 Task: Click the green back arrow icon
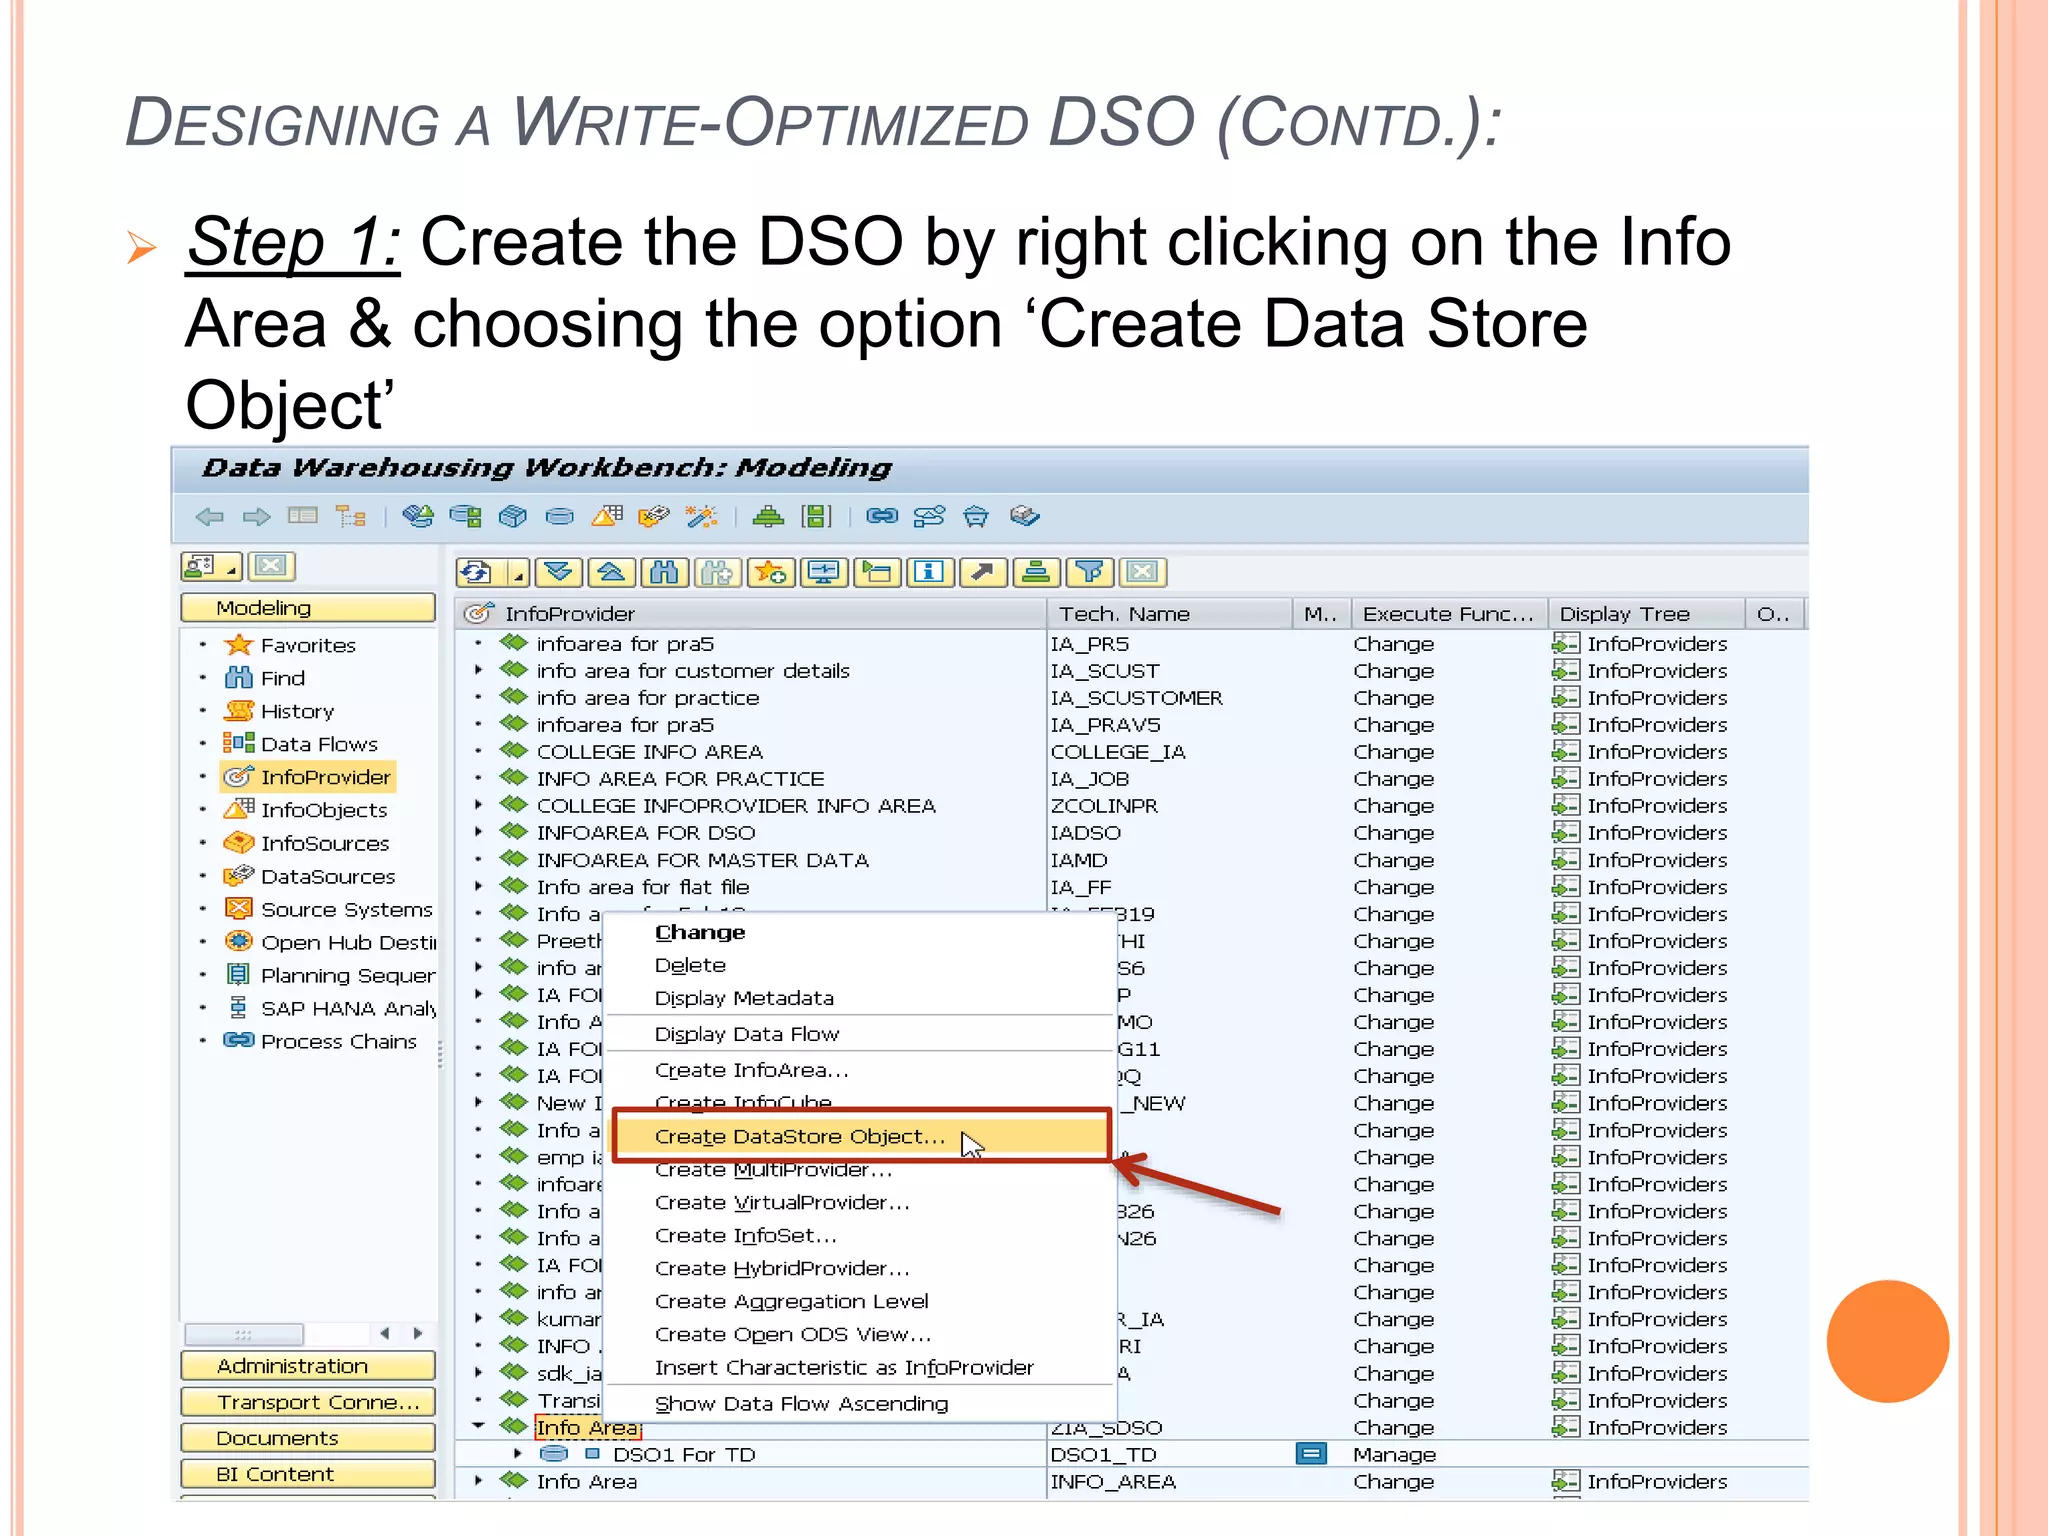point(210,516)
